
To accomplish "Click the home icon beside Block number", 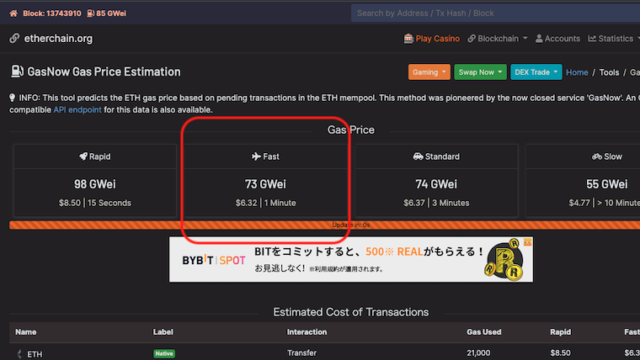I will (x=13, y=13).
